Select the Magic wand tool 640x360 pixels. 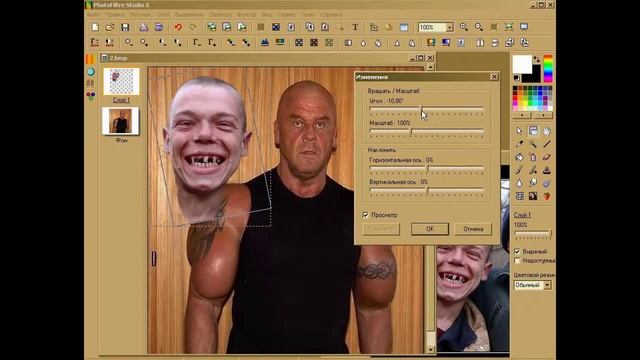[x=533, y=144]
